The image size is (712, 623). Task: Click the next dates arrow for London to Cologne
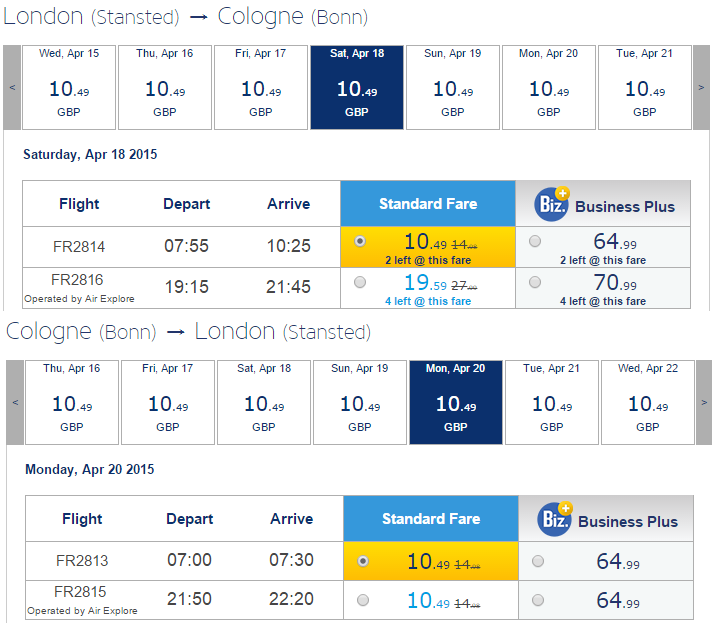tap(701, 87)
